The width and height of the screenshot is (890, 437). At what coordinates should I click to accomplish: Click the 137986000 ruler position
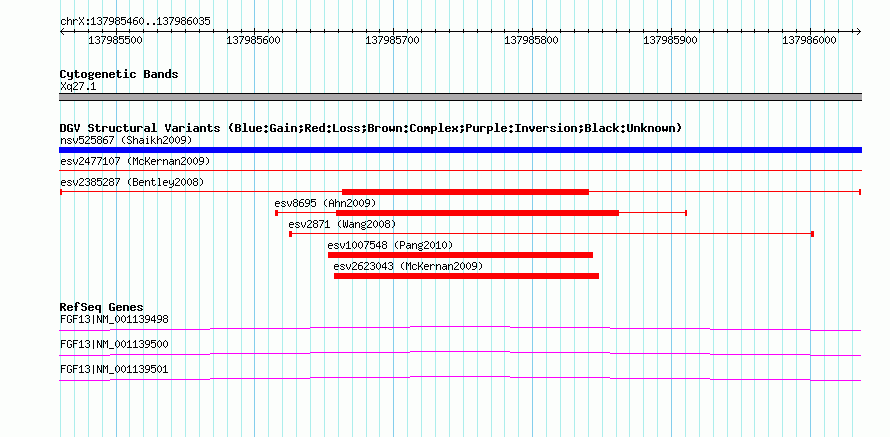click(x=810, y=40)
